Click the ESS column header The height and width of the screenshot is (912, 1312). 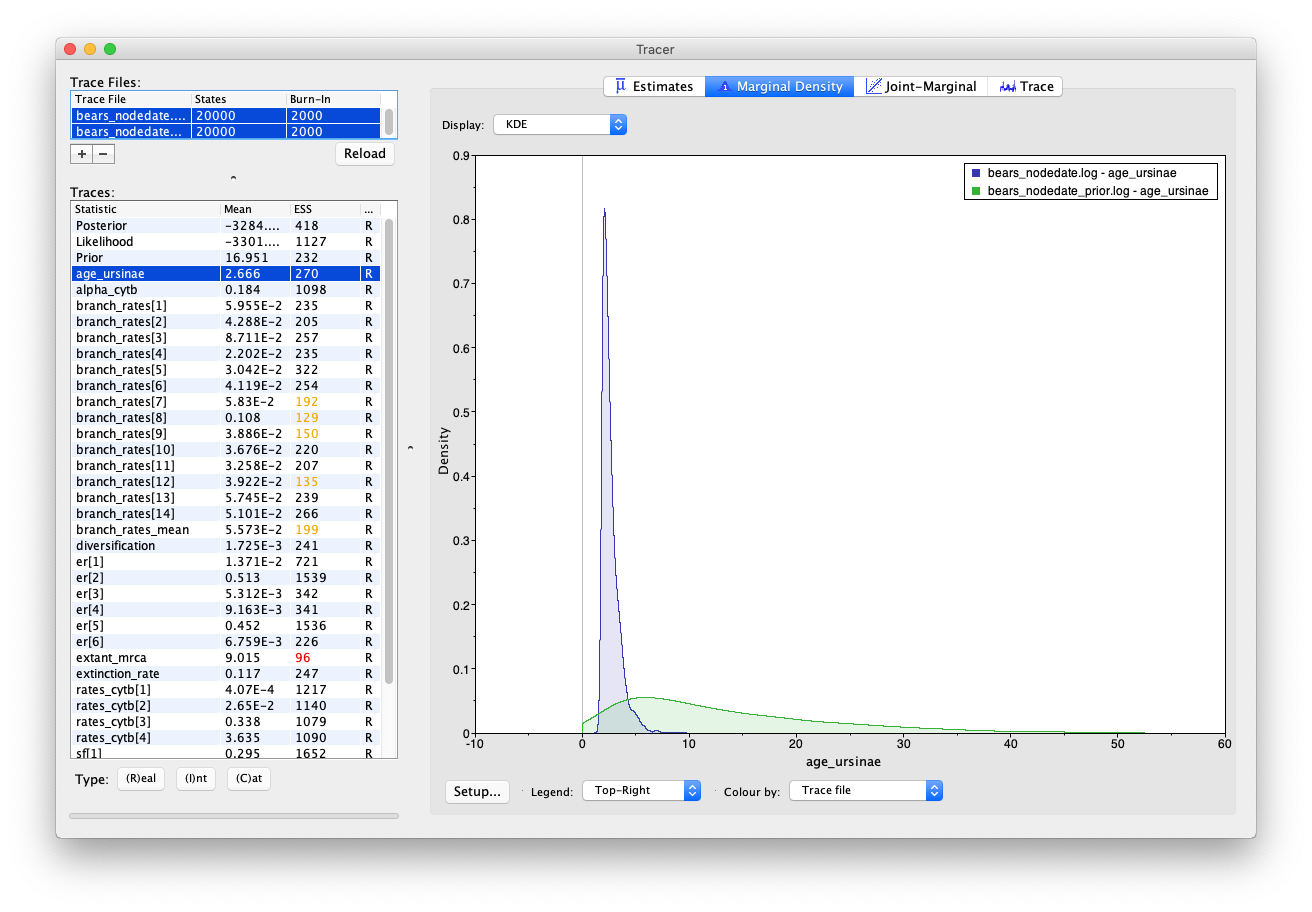coord(324,209)
